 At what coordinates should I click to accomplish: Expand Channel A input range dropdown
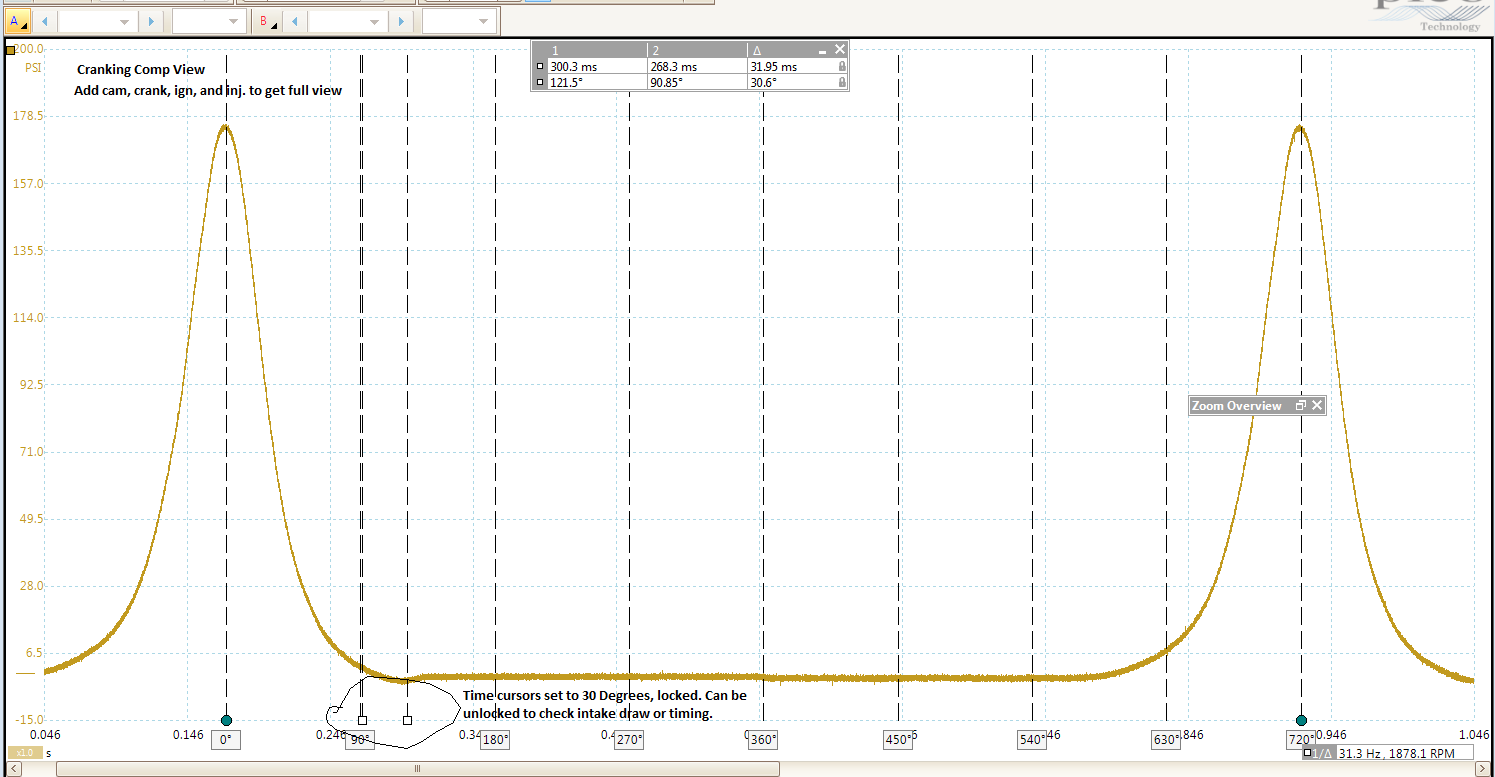pyautogui.click(x=97, y=21)
